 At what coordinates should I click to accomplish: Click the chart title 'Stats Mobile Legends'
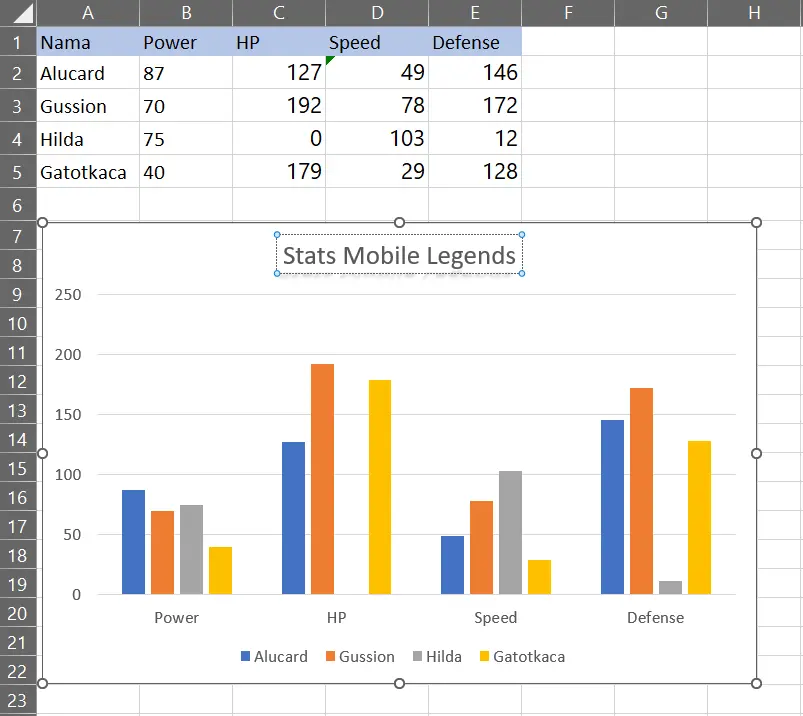(399, 255)
